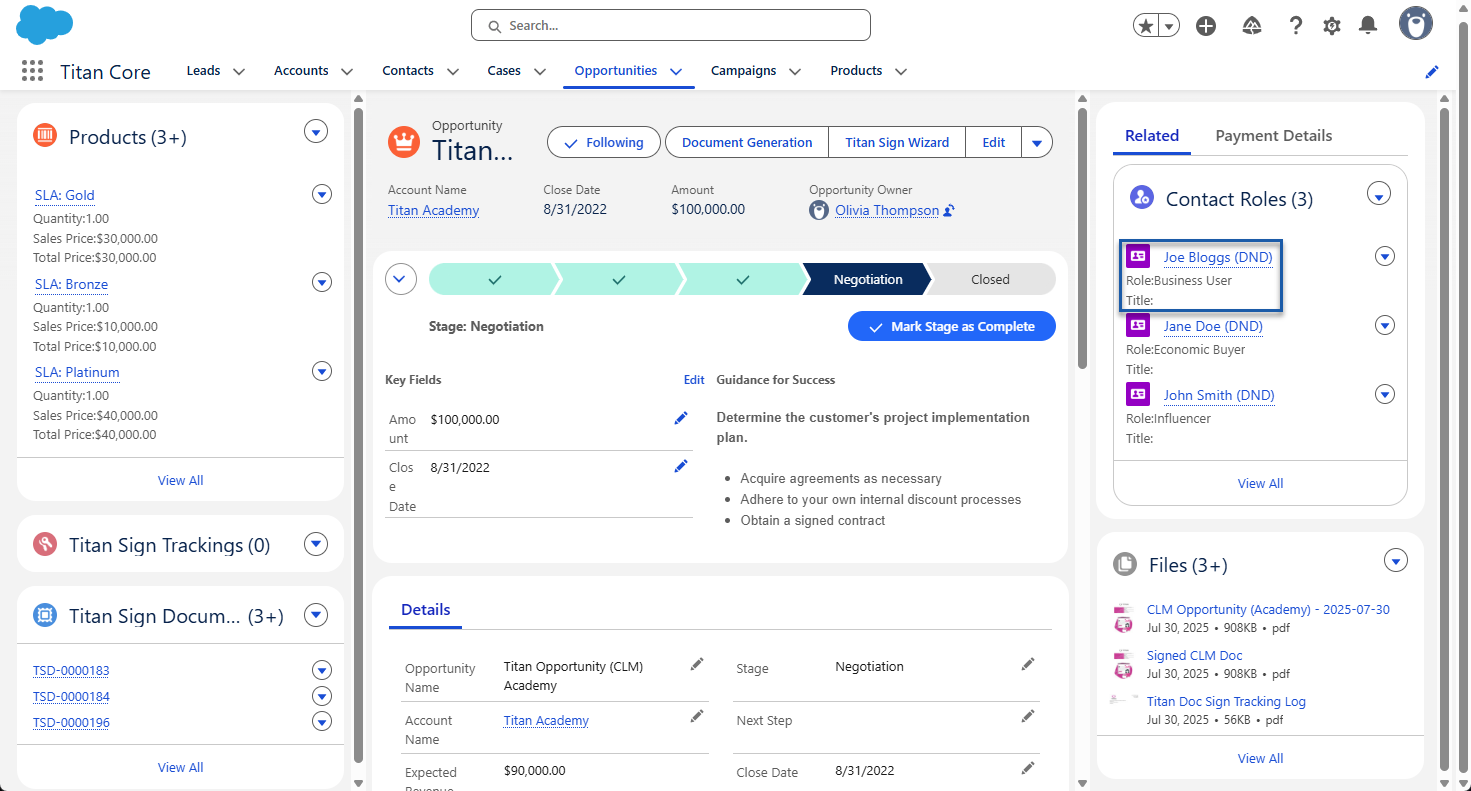Toggle off Following for this opportunity
1471x791 pixels.
click(603, 142)
